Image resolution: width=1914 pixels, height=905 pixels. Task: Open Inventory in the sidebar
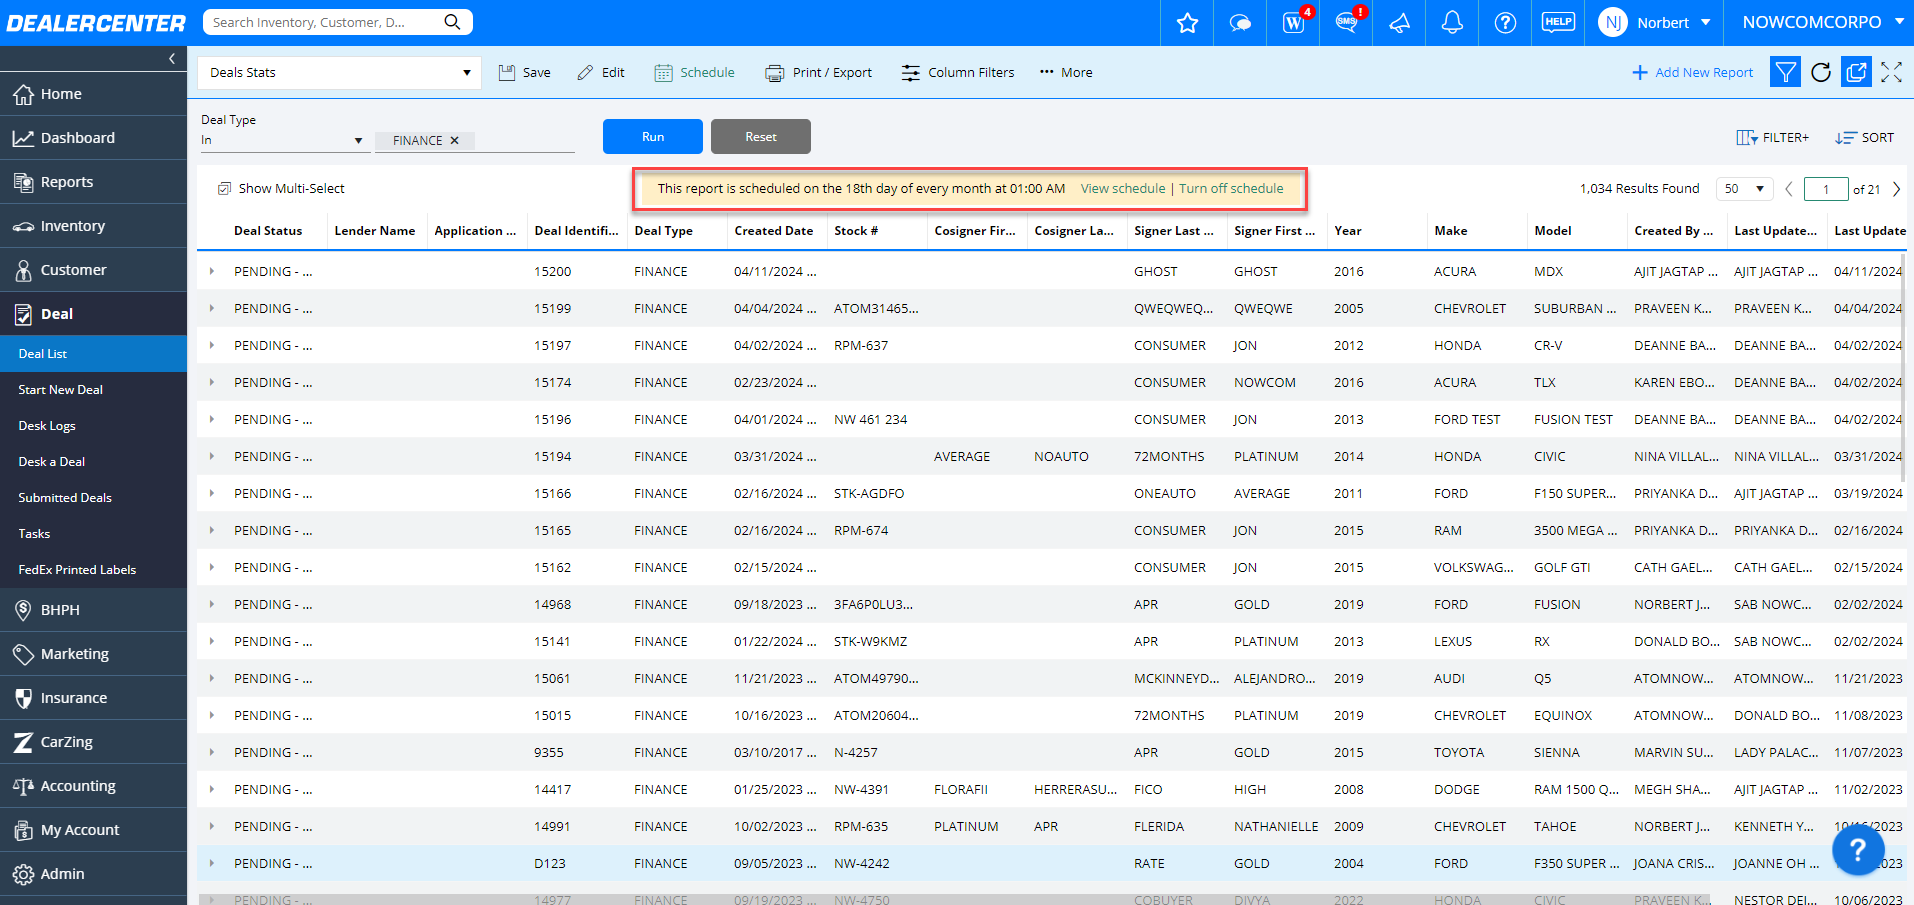point(93,226)
